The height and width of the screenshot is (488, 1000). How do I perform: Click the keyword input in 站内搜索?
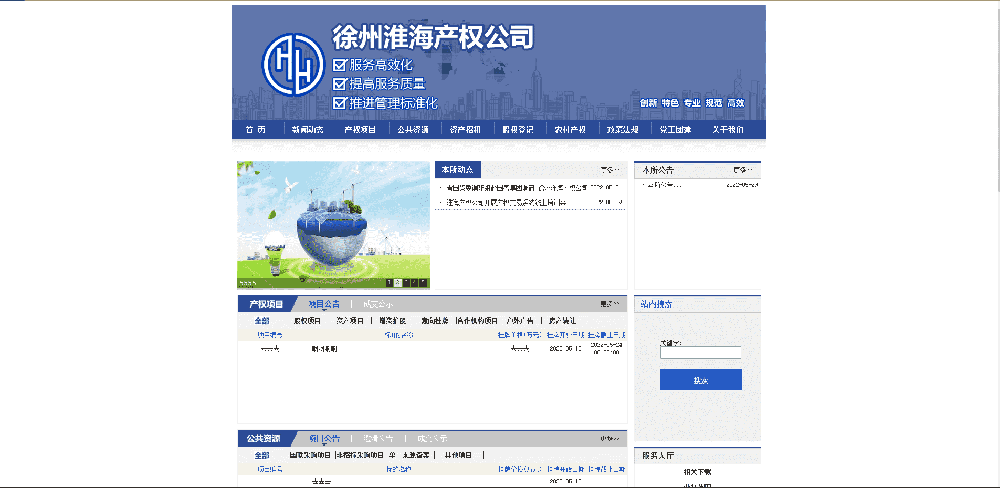[x=700, y=352]
